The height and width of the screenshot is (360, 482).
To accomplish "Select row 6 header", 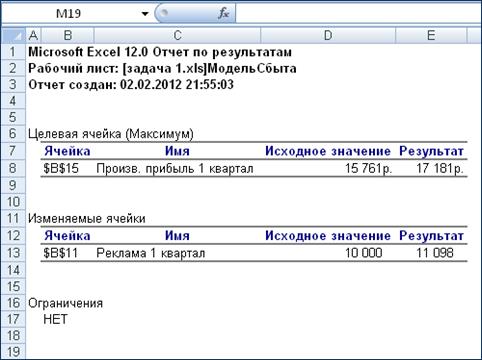I will 13,134.
